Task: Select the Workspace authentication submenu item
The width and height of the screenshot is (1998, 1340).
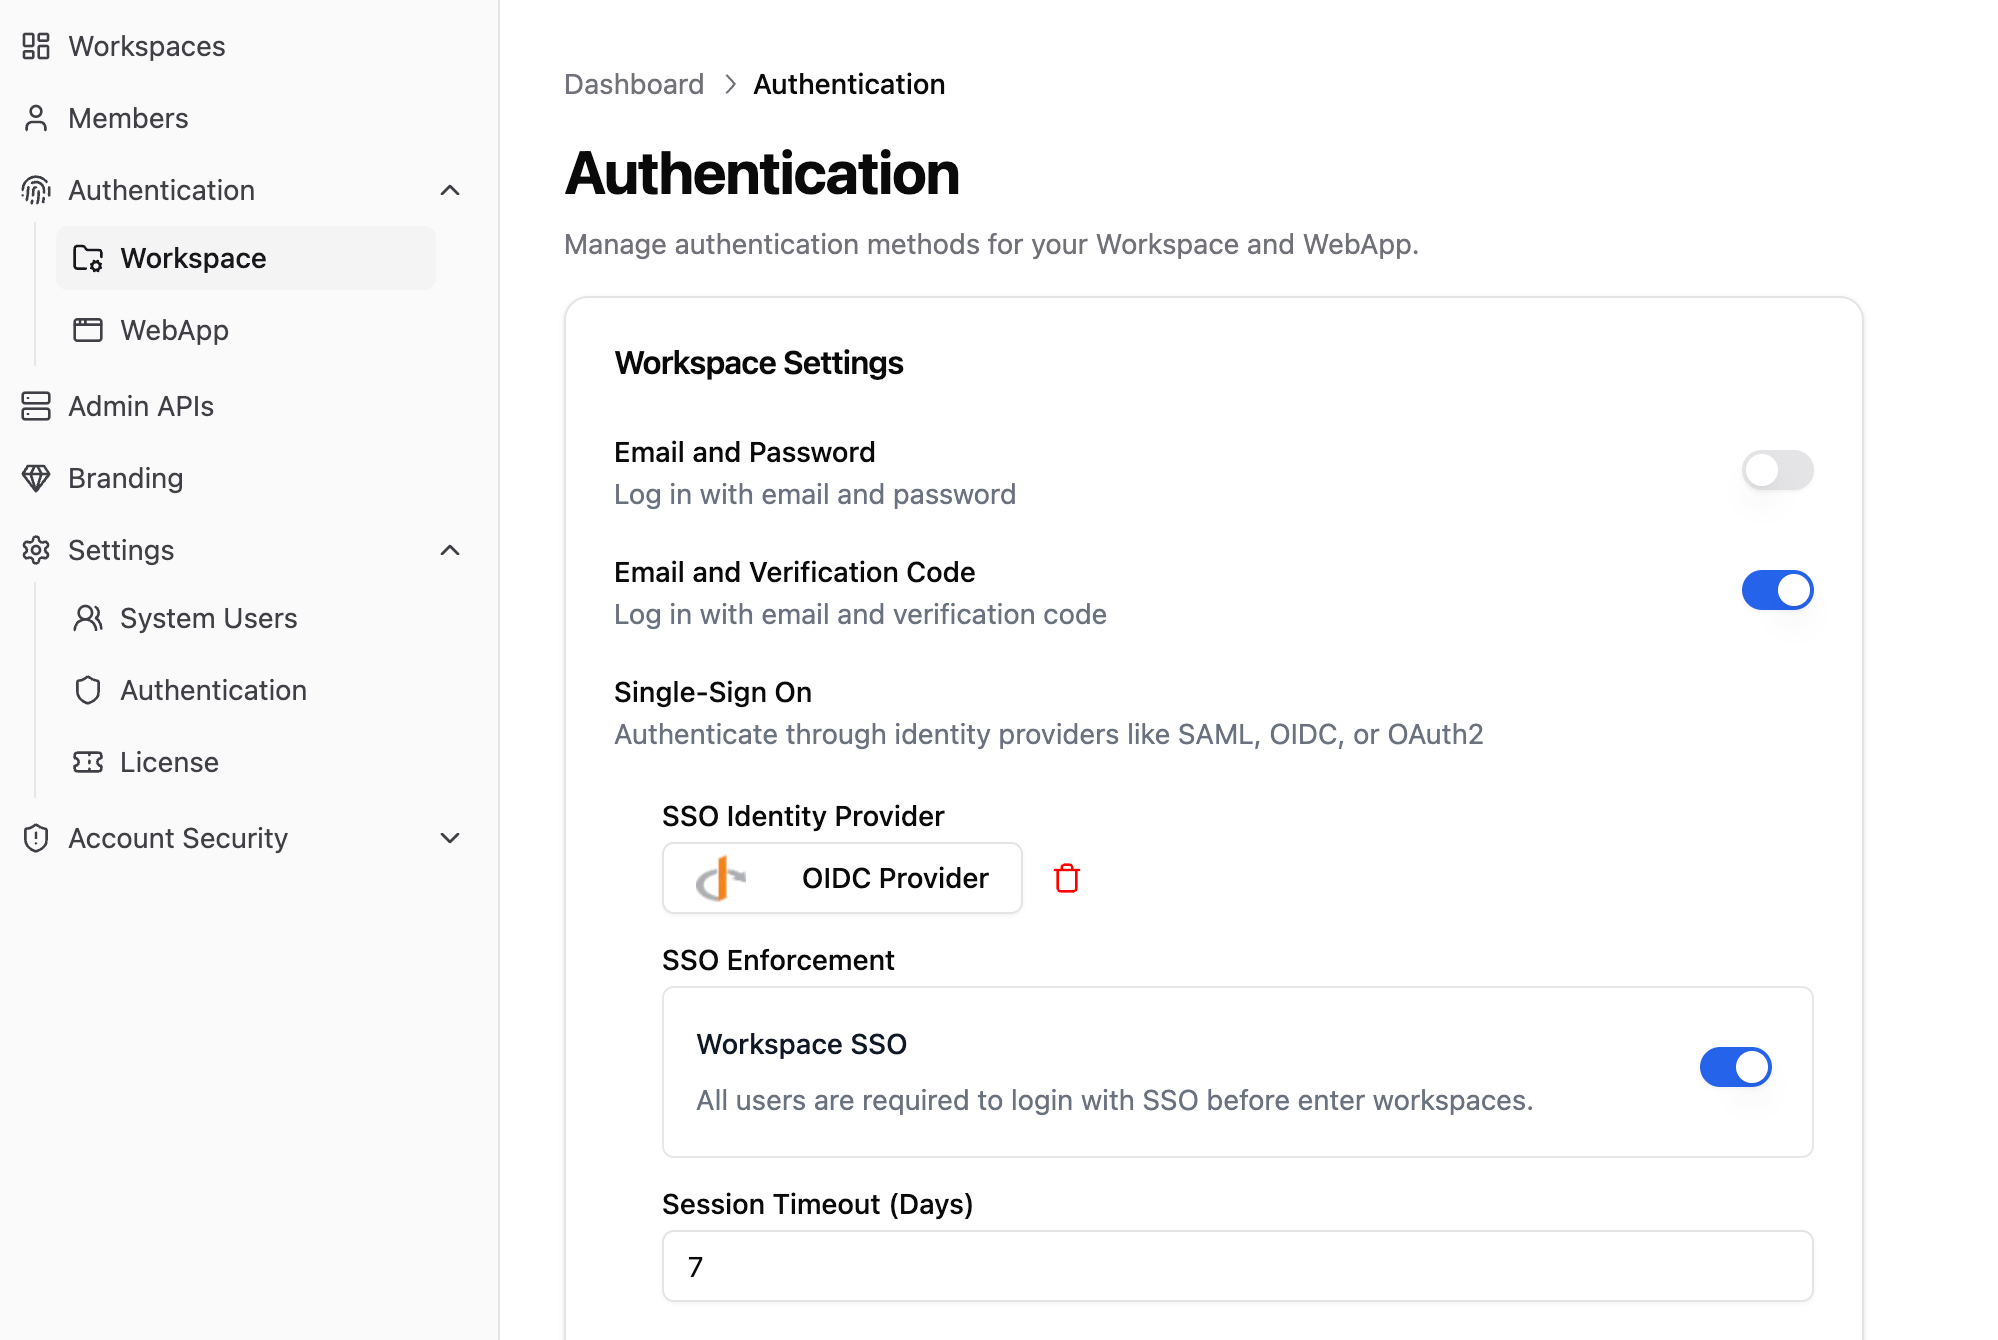Action: coord(246,258)
